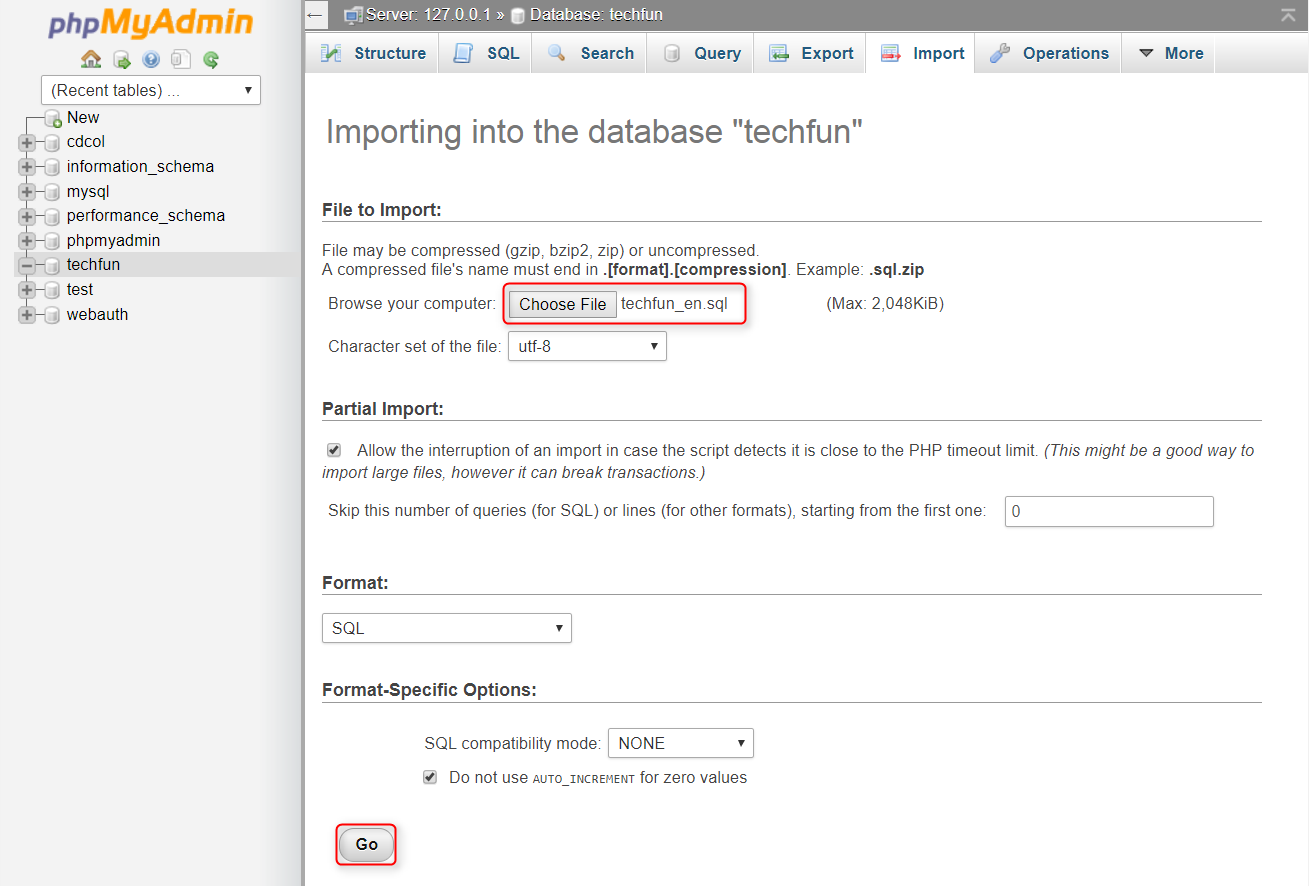Expand the webauth database node
This screenshot has width=1309, height=886.
(x=27, y=315)
